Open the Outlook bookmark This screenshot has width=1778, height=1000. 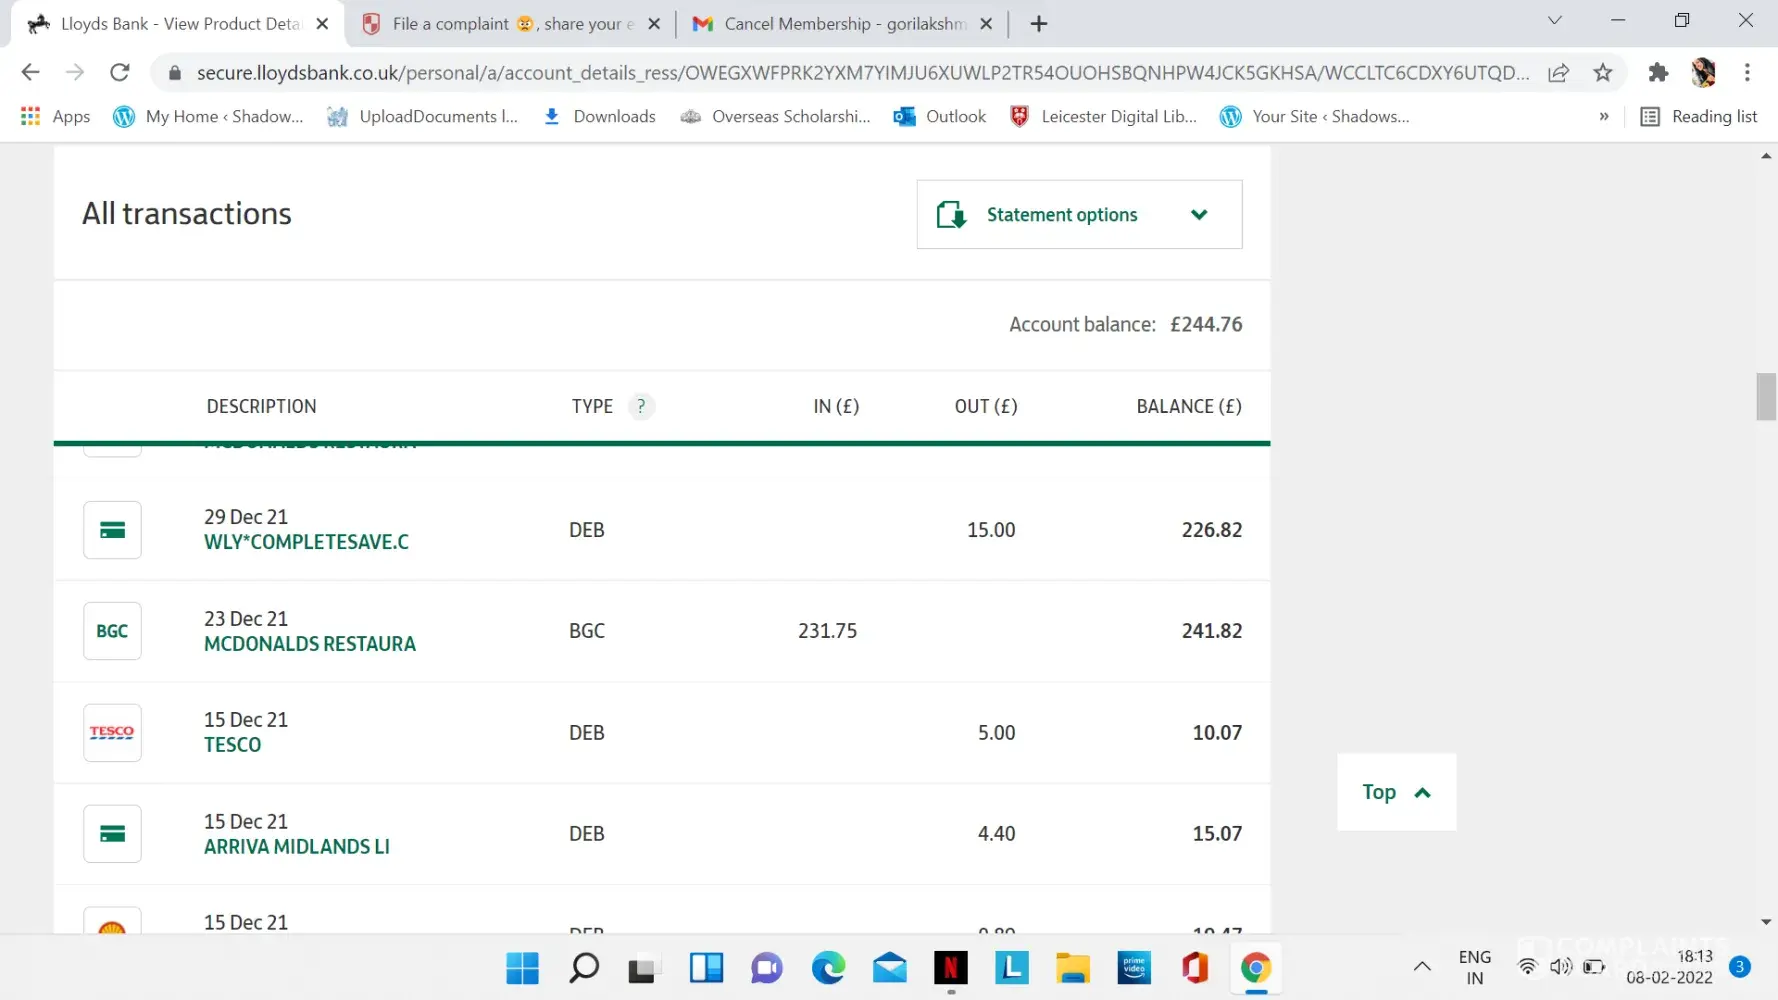pos(940,117)
